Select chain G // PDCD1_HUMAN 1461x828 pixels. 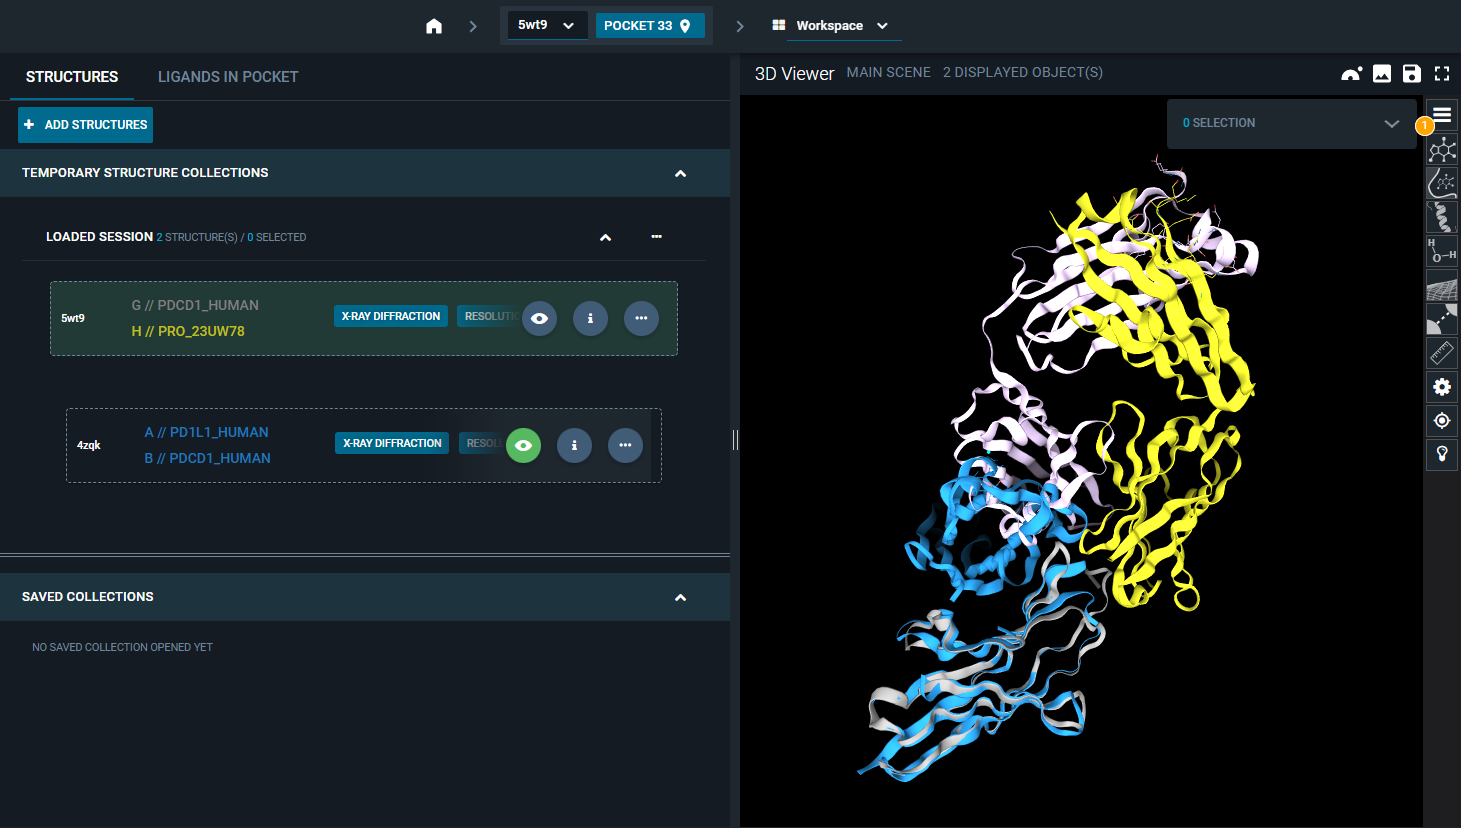click(195, 305)
